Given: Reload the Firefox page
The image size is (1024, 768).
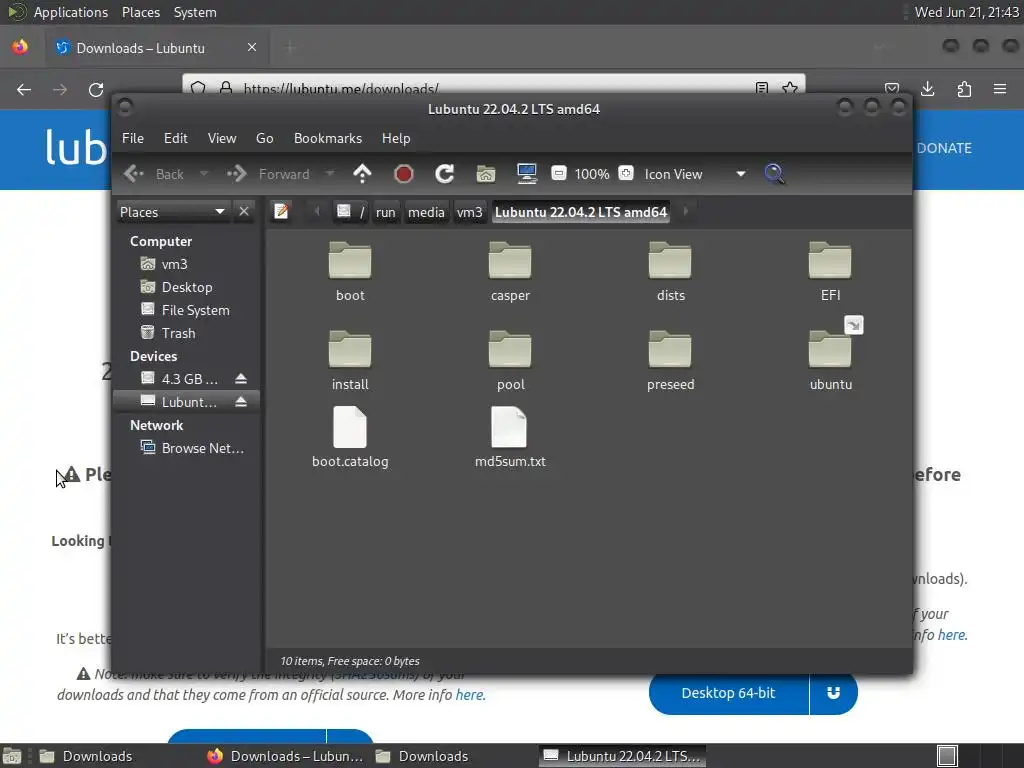Looking at the screenshot, I should point(96,89).
